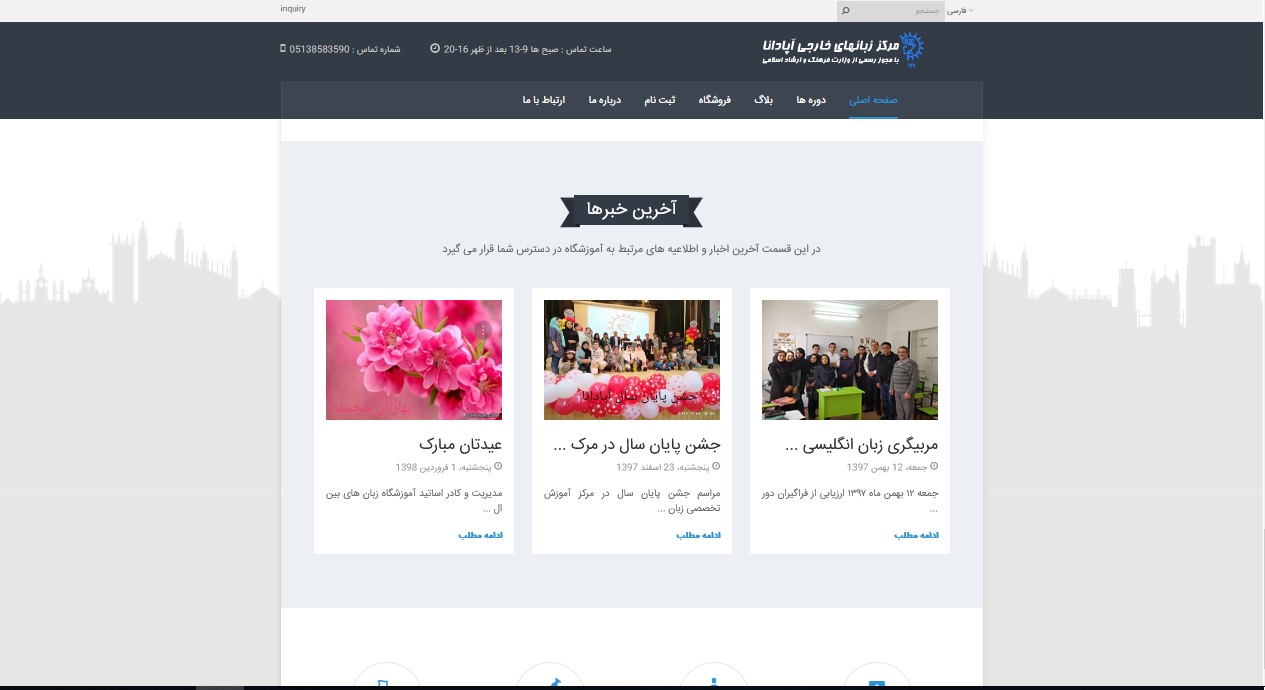This screenshot has height=690, width=1265.
Task: Go to صفحه اصلی menu item
Action: click(873, 100)
